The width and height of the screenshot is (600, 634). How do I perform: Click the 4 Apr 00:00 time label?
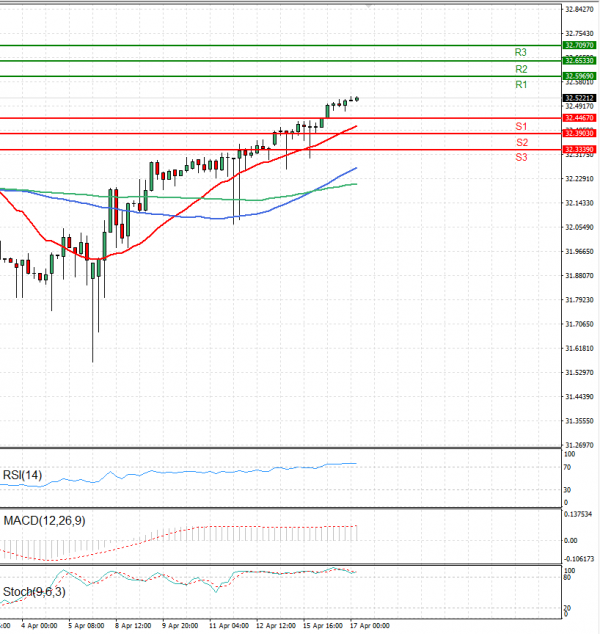pyautogui.click(x=39, y=626)
